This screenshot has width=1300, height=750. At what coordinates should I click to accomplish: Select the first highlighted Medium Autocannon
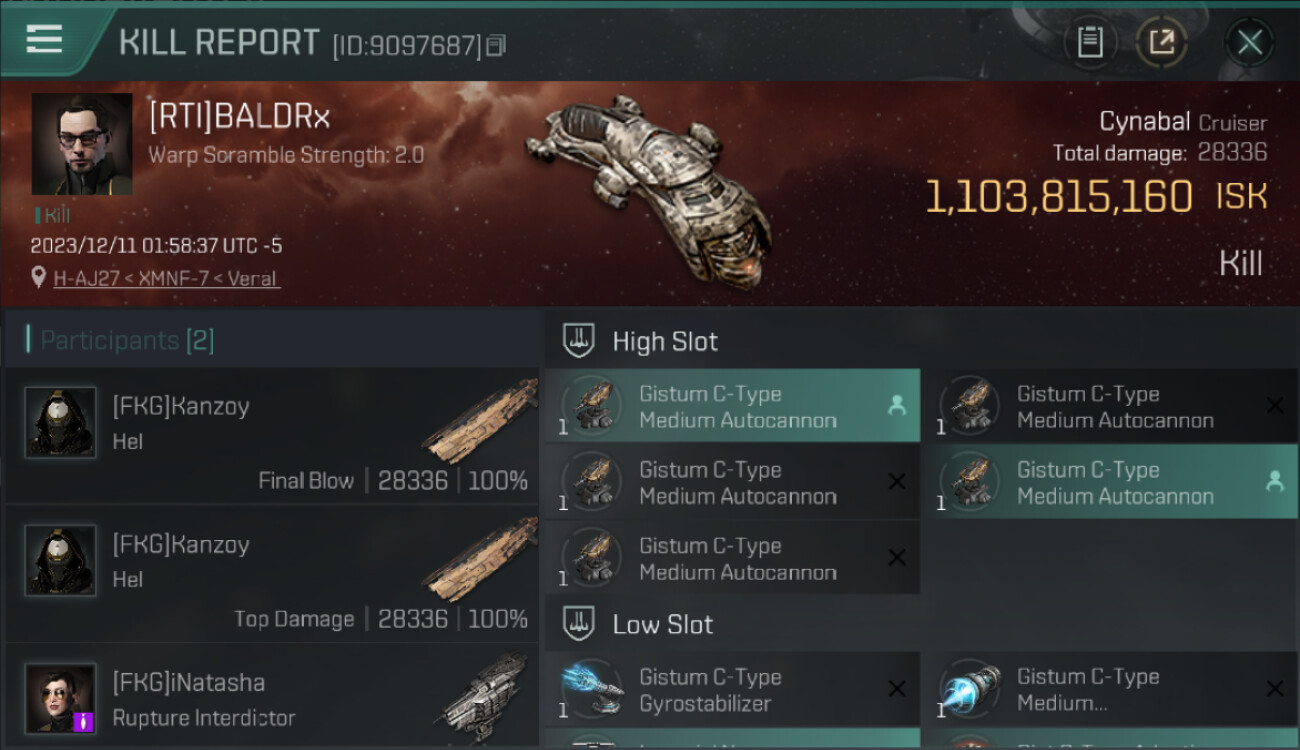coord(732,406)
